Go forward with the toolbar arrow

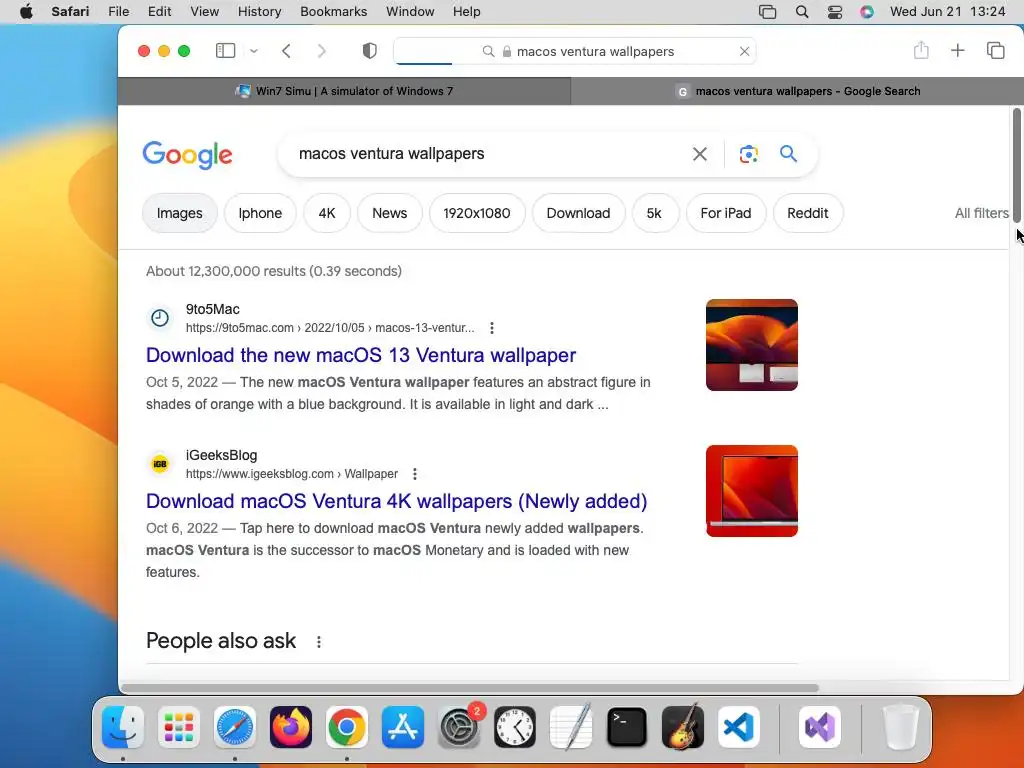(x=321, y=51)
